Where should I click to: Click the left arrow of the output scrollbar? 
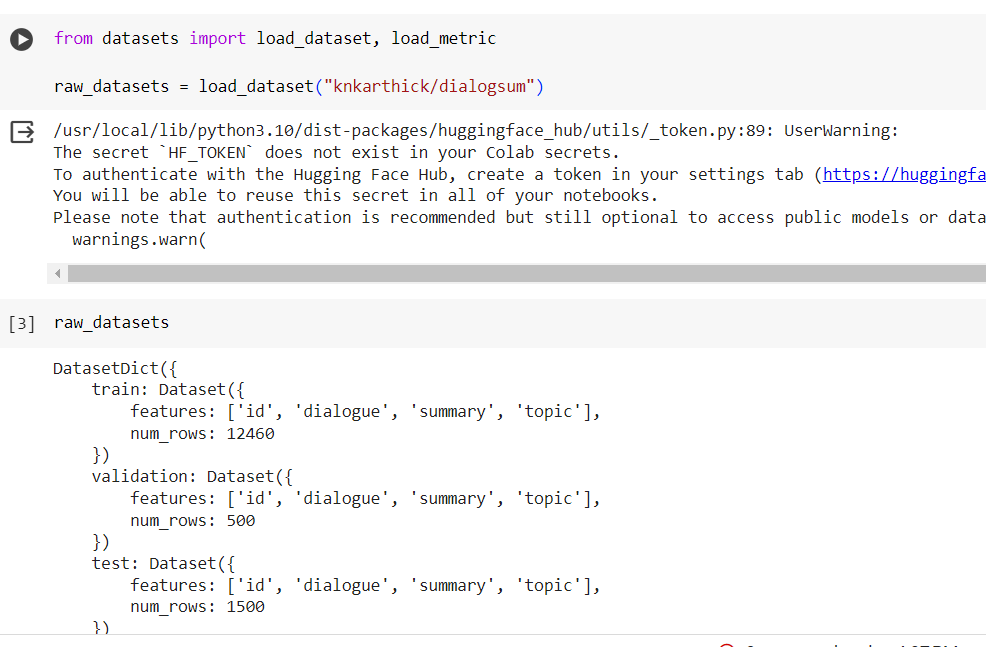(58, 273)
